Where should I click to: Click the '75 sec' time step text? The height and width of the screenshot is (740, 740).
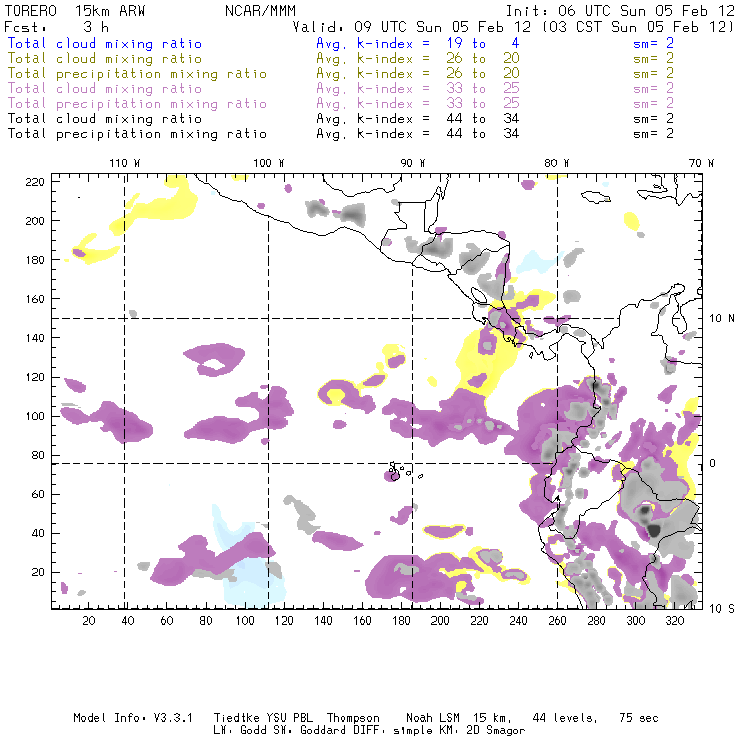[639, 718]
